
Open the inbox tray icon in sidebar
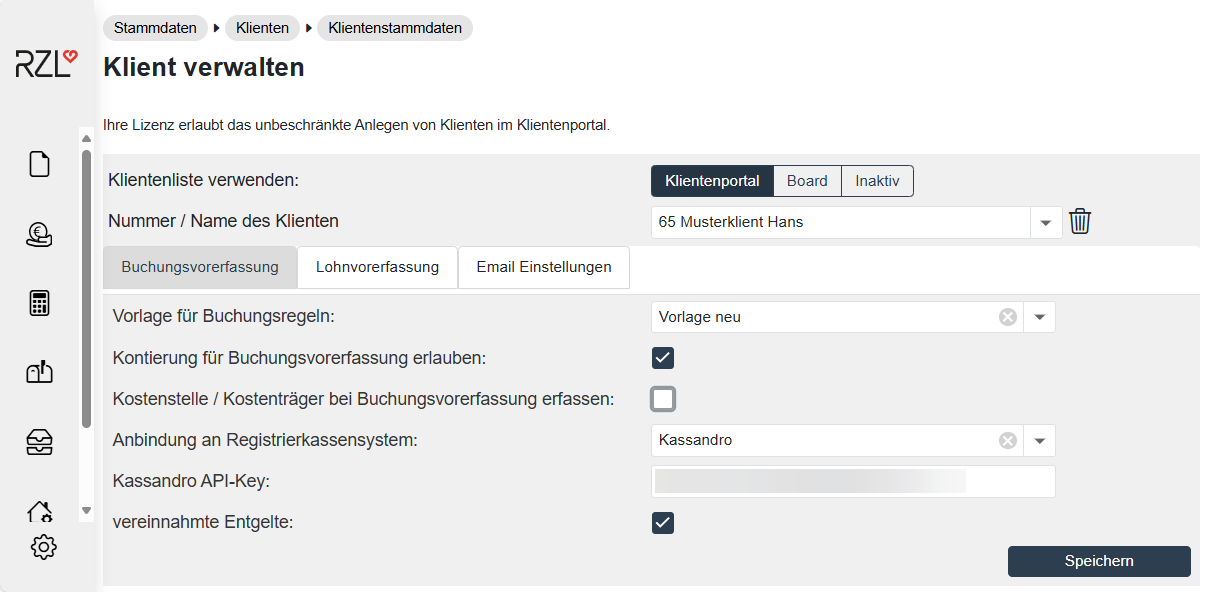coord(39,441)
